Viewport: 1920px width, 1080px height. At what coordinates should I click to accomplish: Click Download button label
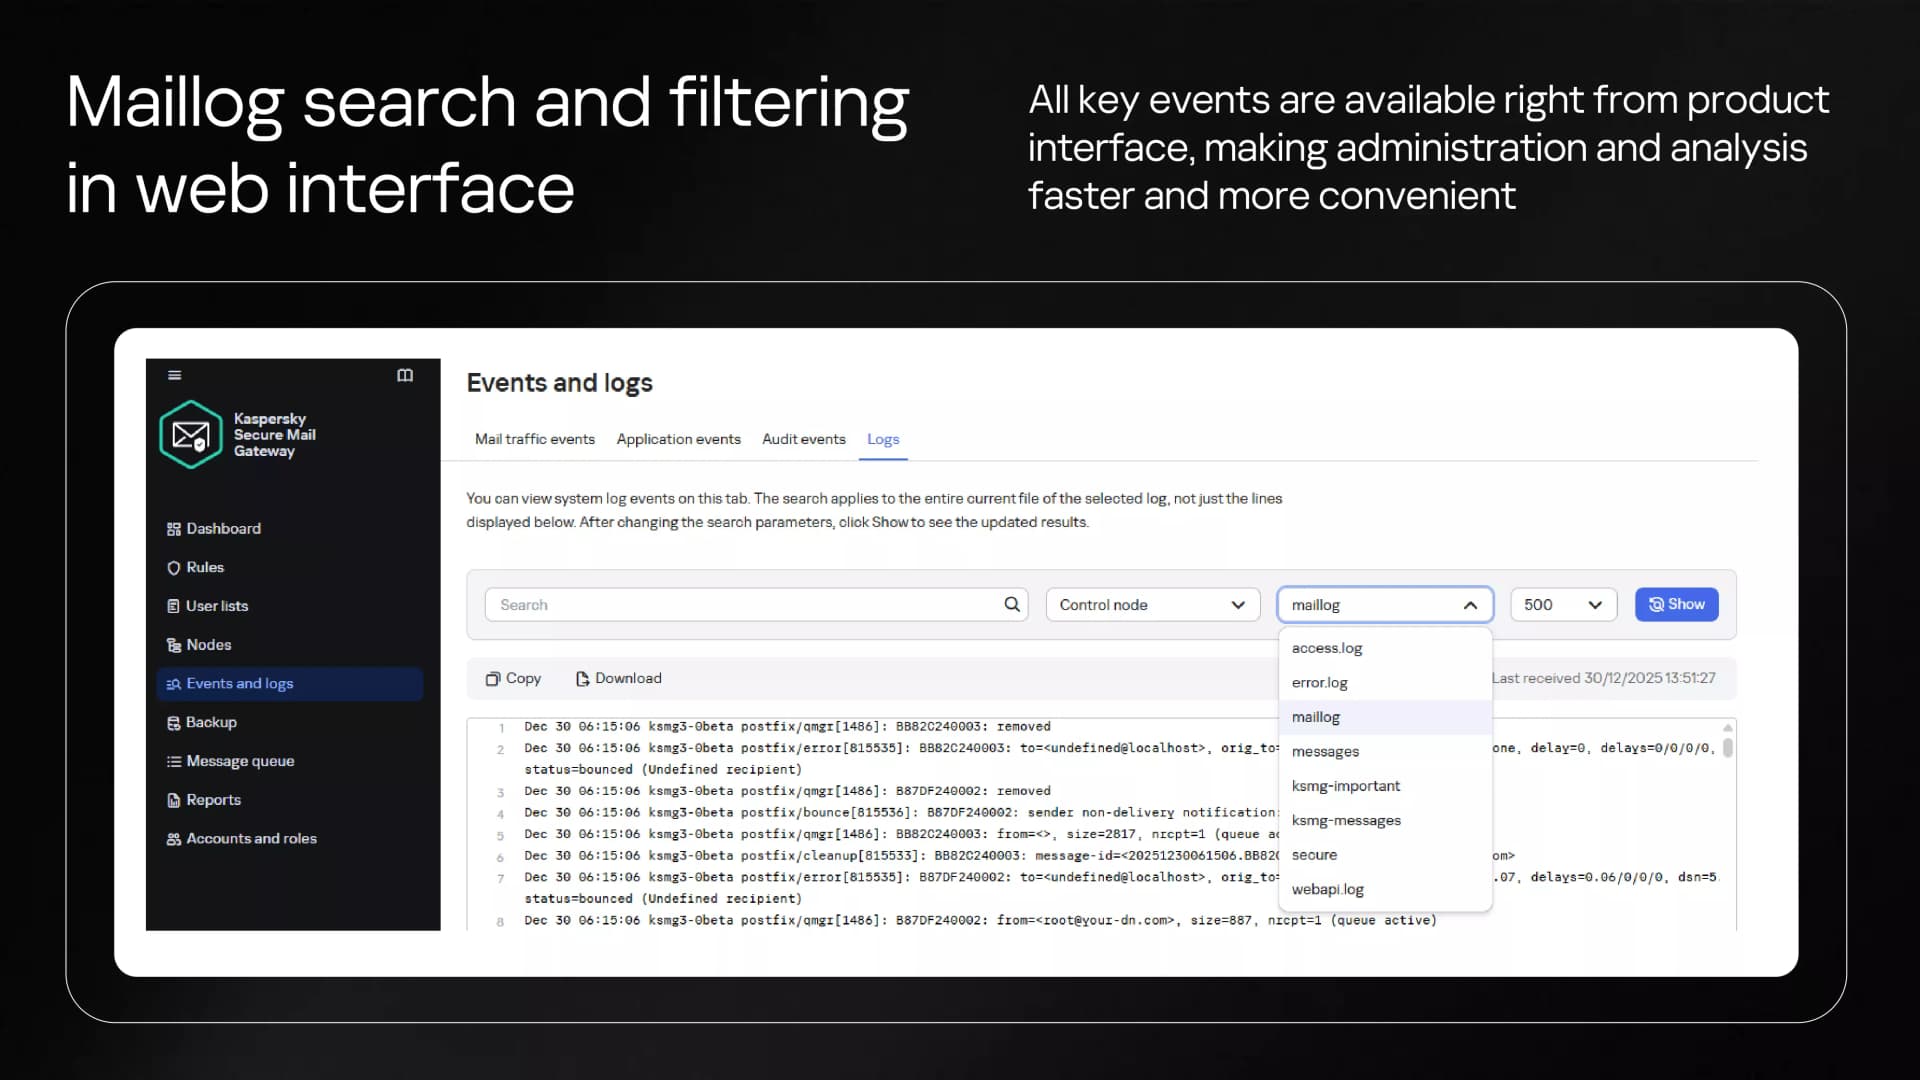[x=628, y=678]
